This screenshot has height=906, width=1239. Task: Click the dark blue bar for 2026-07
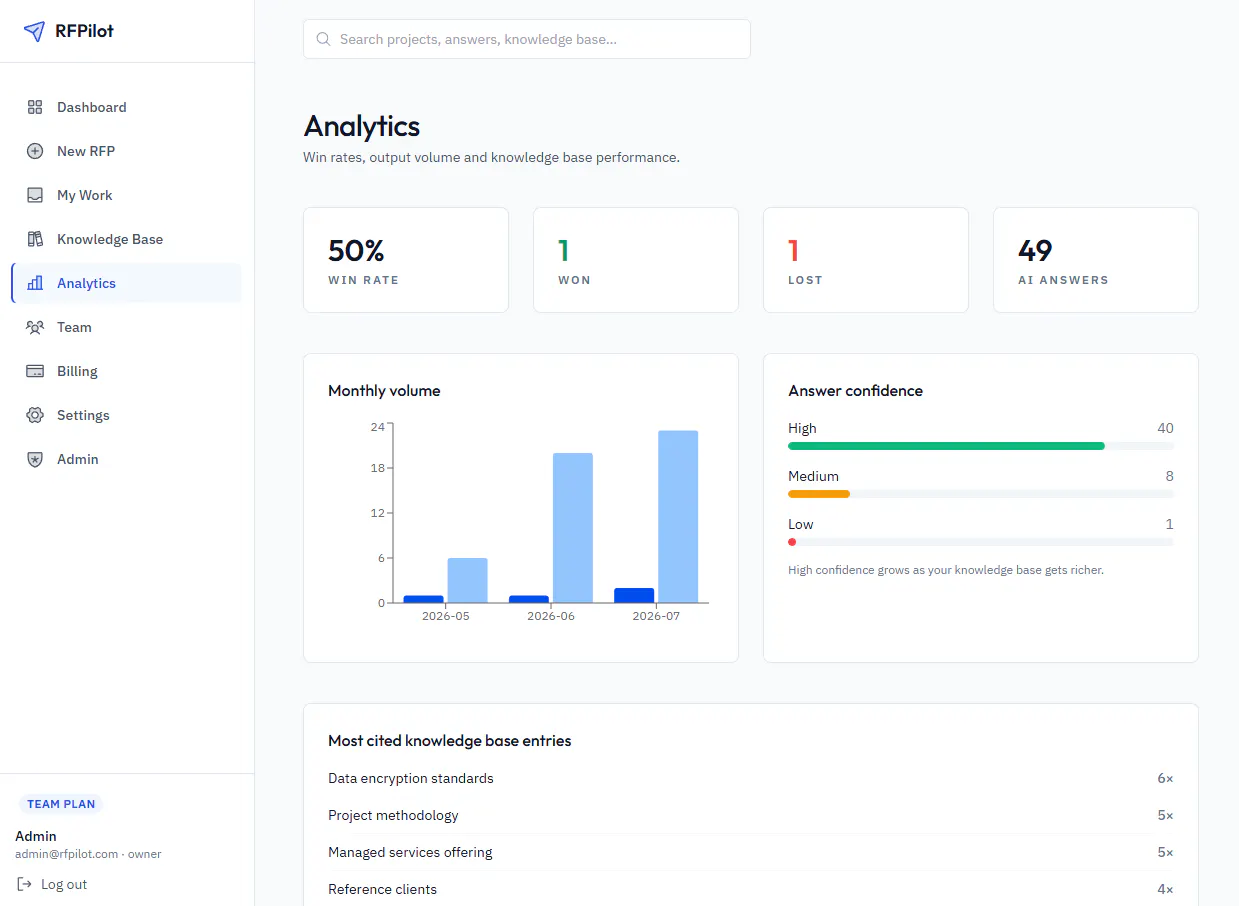pos(634,595)
